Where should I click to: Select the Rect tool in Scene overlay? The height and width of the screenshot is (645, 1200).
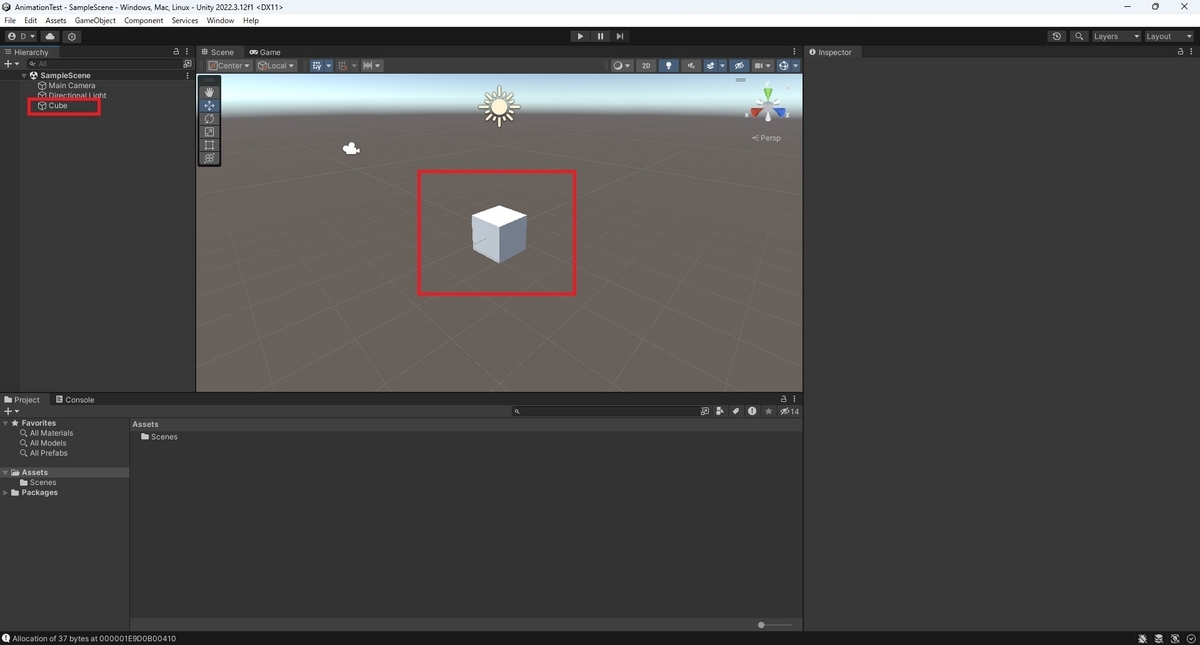pos(209,144)
